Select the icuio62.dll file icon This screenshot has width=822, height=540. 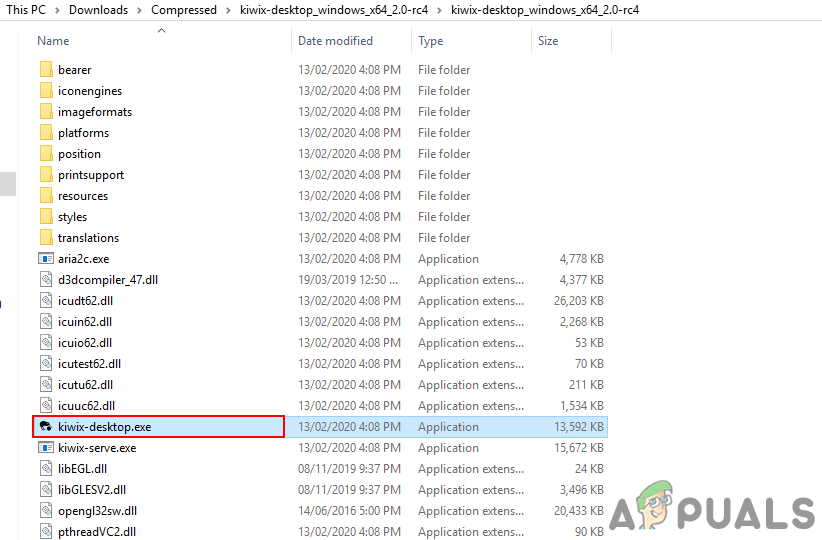[46, 342]
